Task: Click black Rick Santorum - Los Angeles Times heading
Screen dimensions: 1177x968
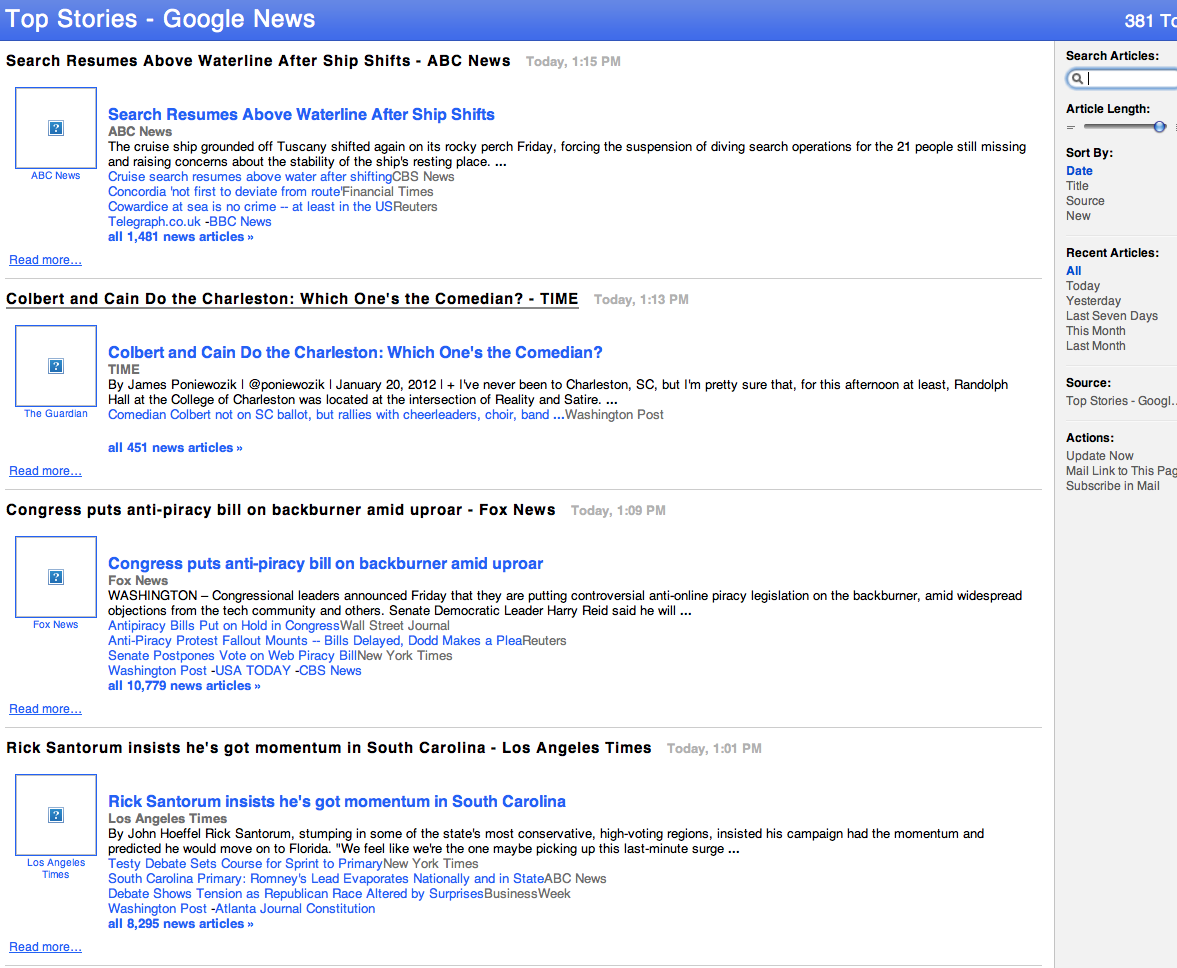Action: [x=329, y=748]
